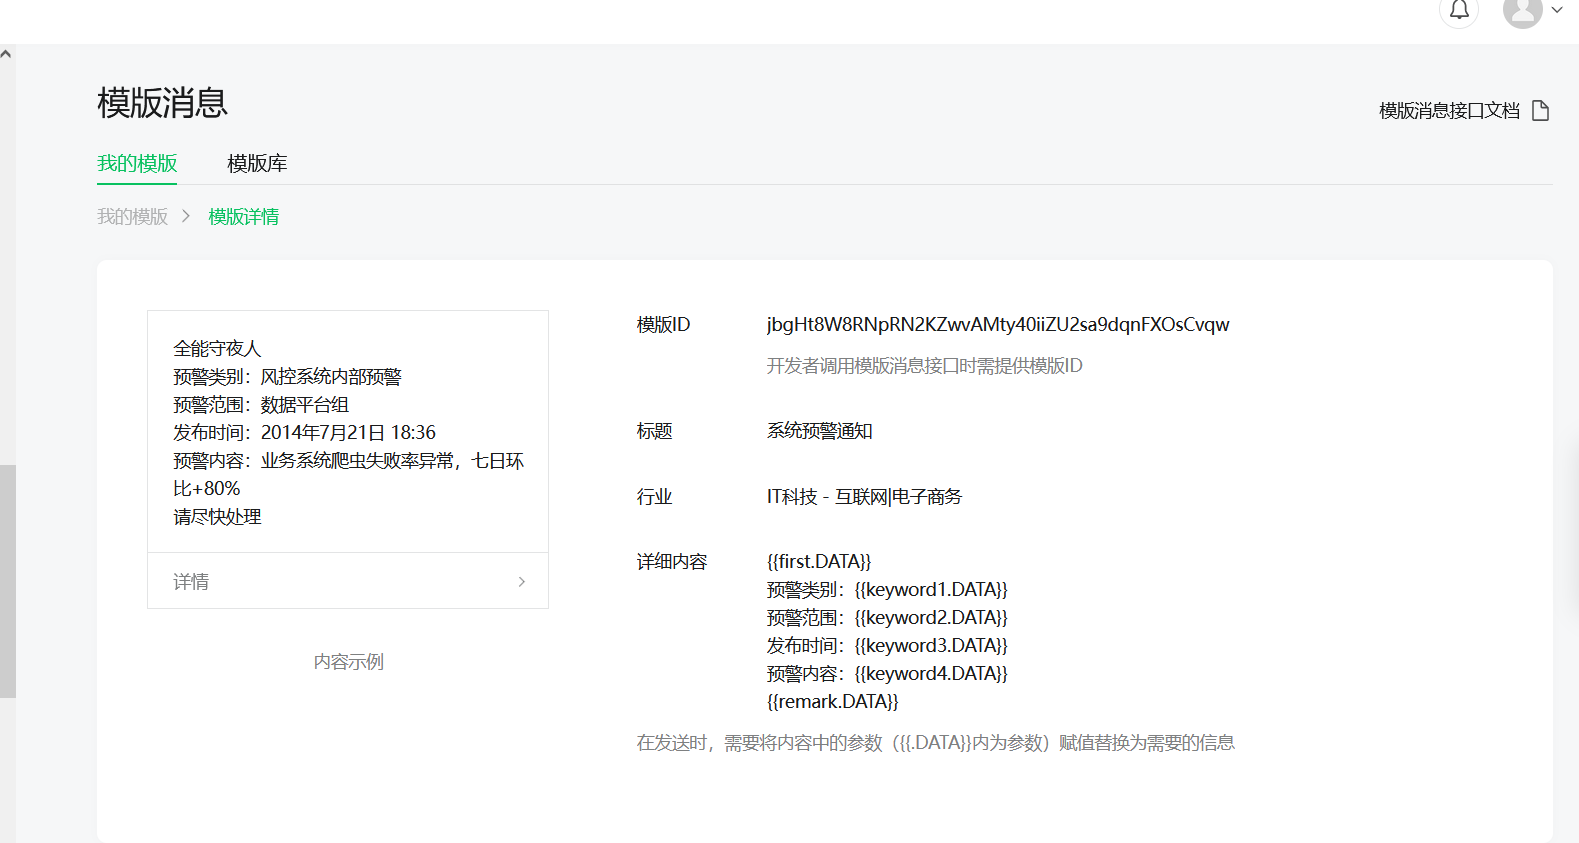1579x843 pixels.
Task: Click the 标题 field label
Action: [655, 431]
